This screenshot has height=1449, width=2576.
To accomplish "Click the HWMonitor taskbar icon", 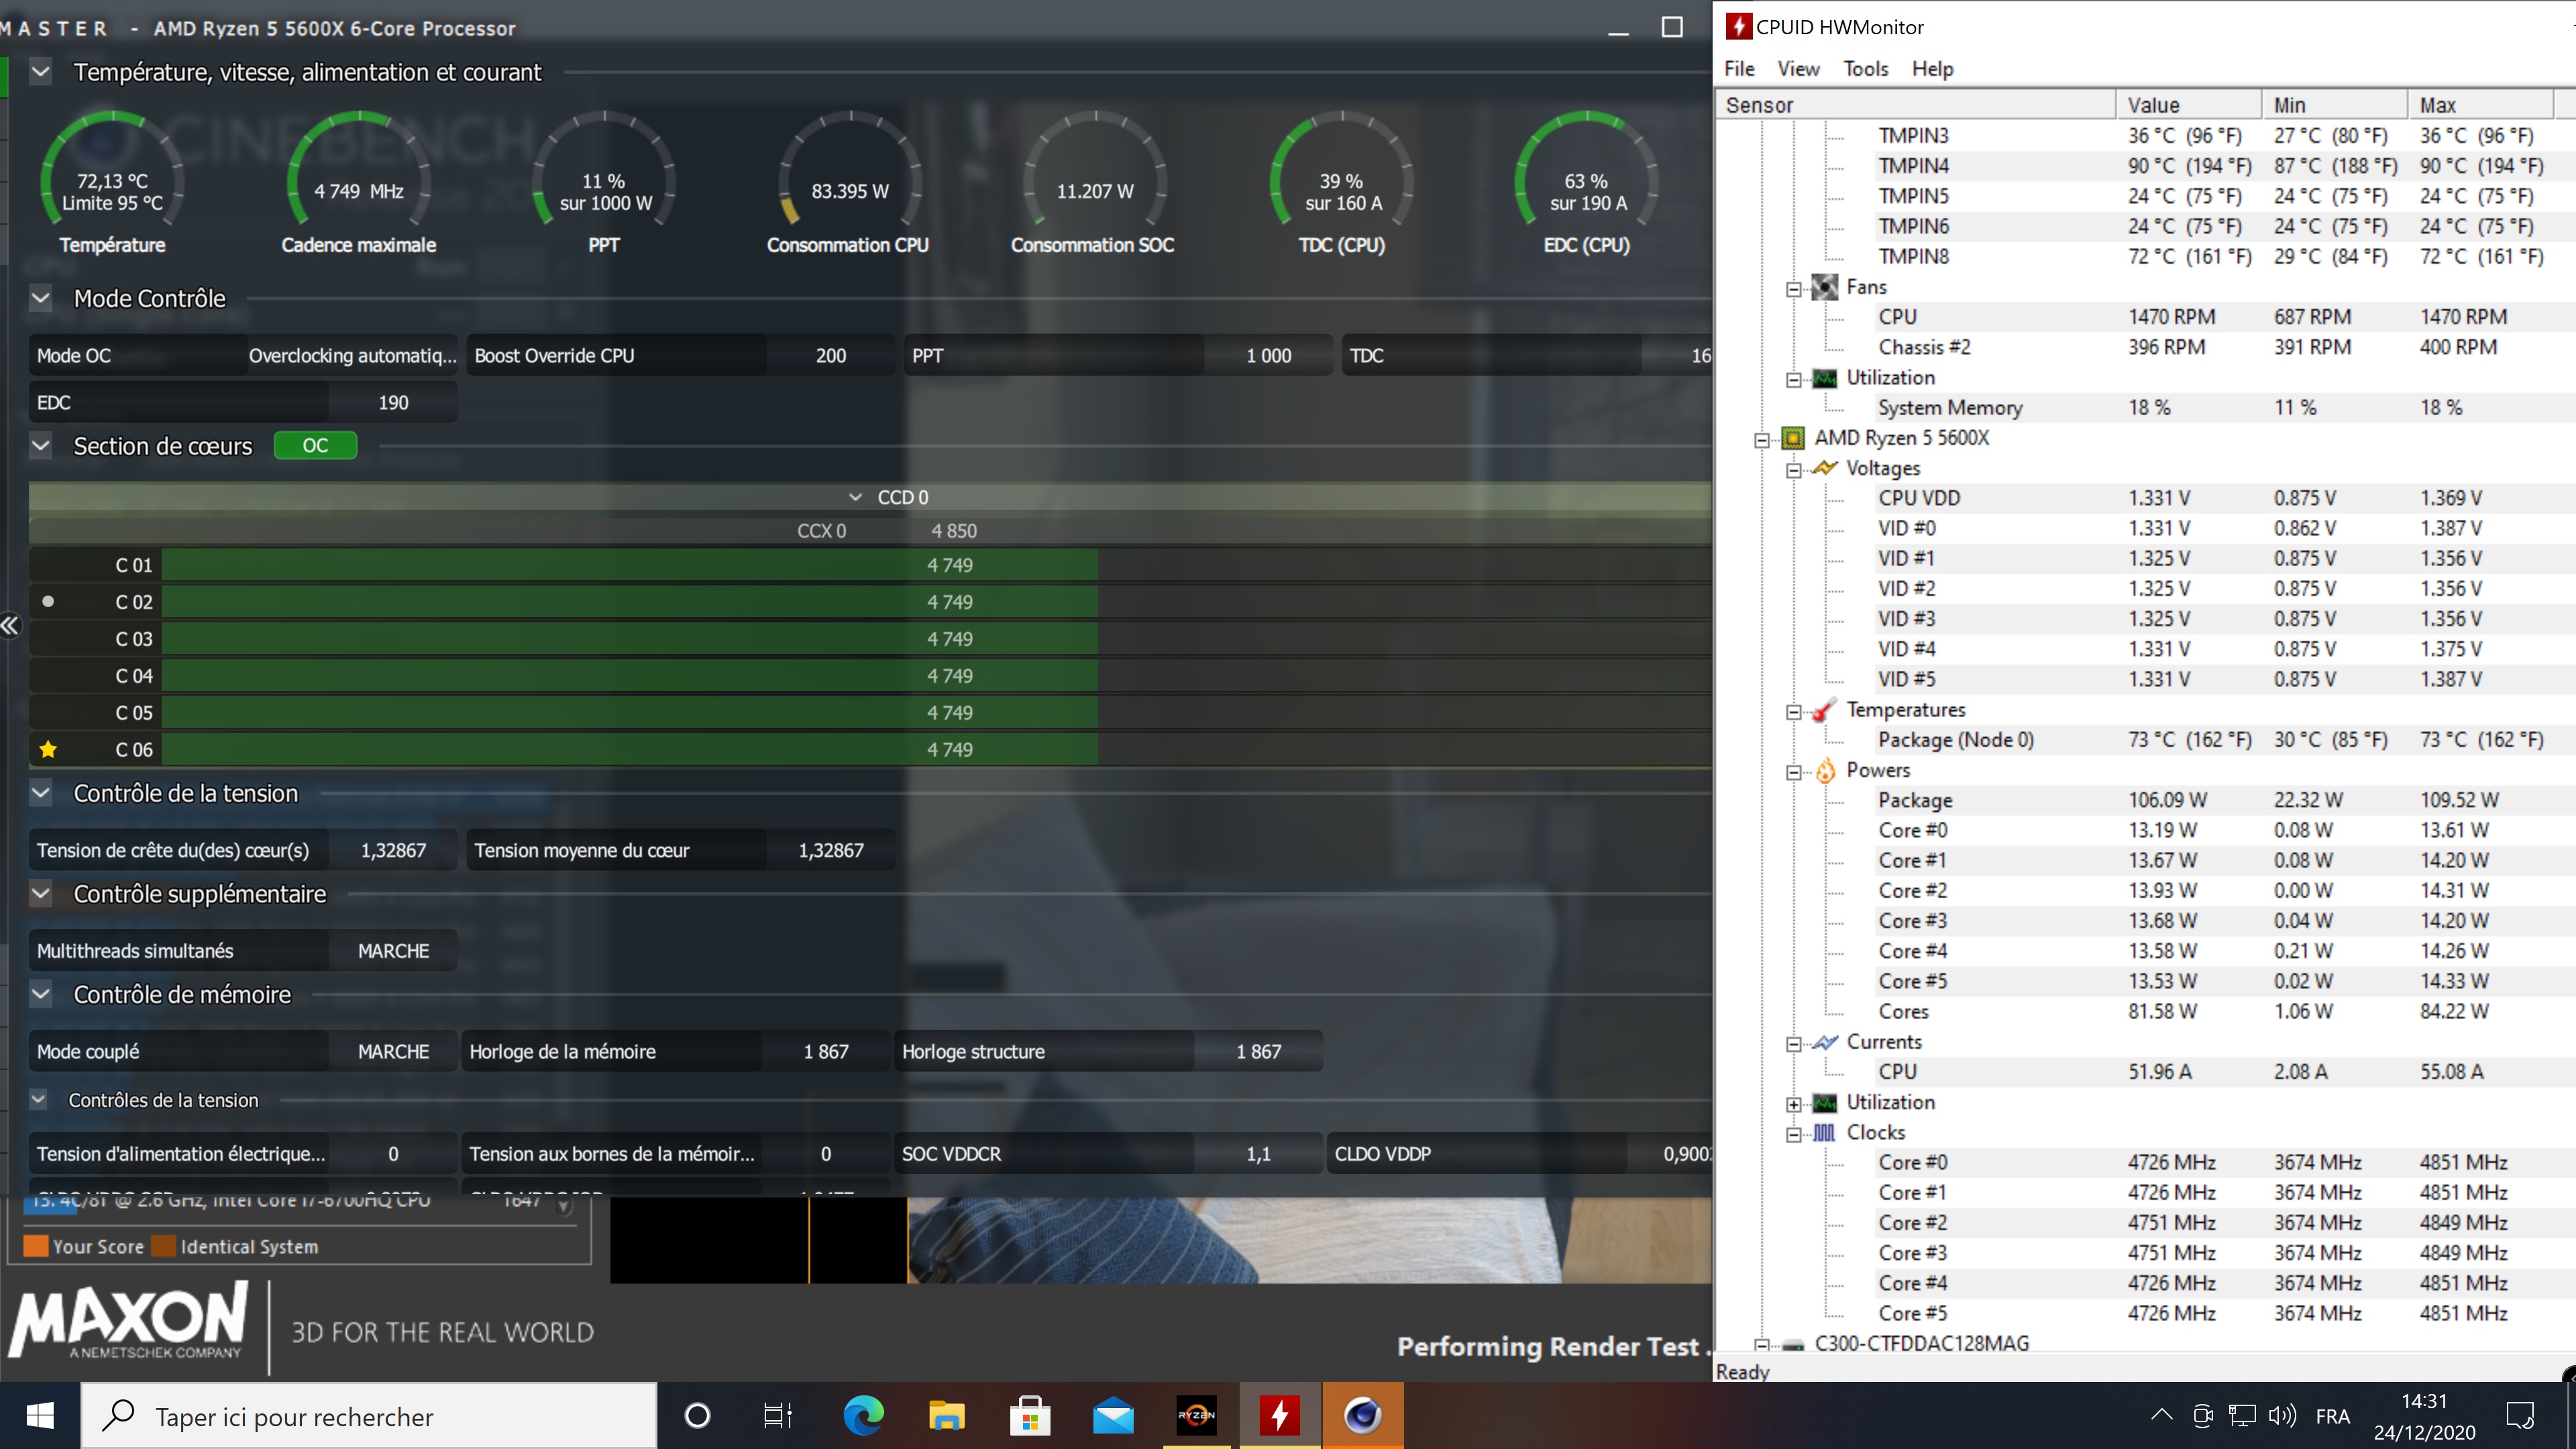I will pos(1280,1415).
